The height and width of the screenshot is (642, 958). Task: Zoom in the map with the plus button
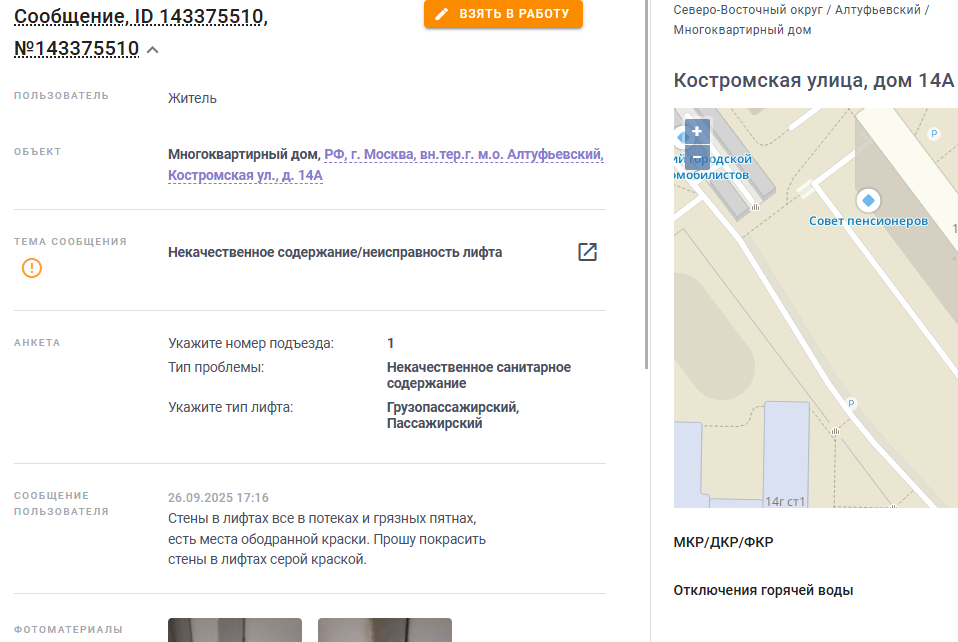(x=697, y=131)
